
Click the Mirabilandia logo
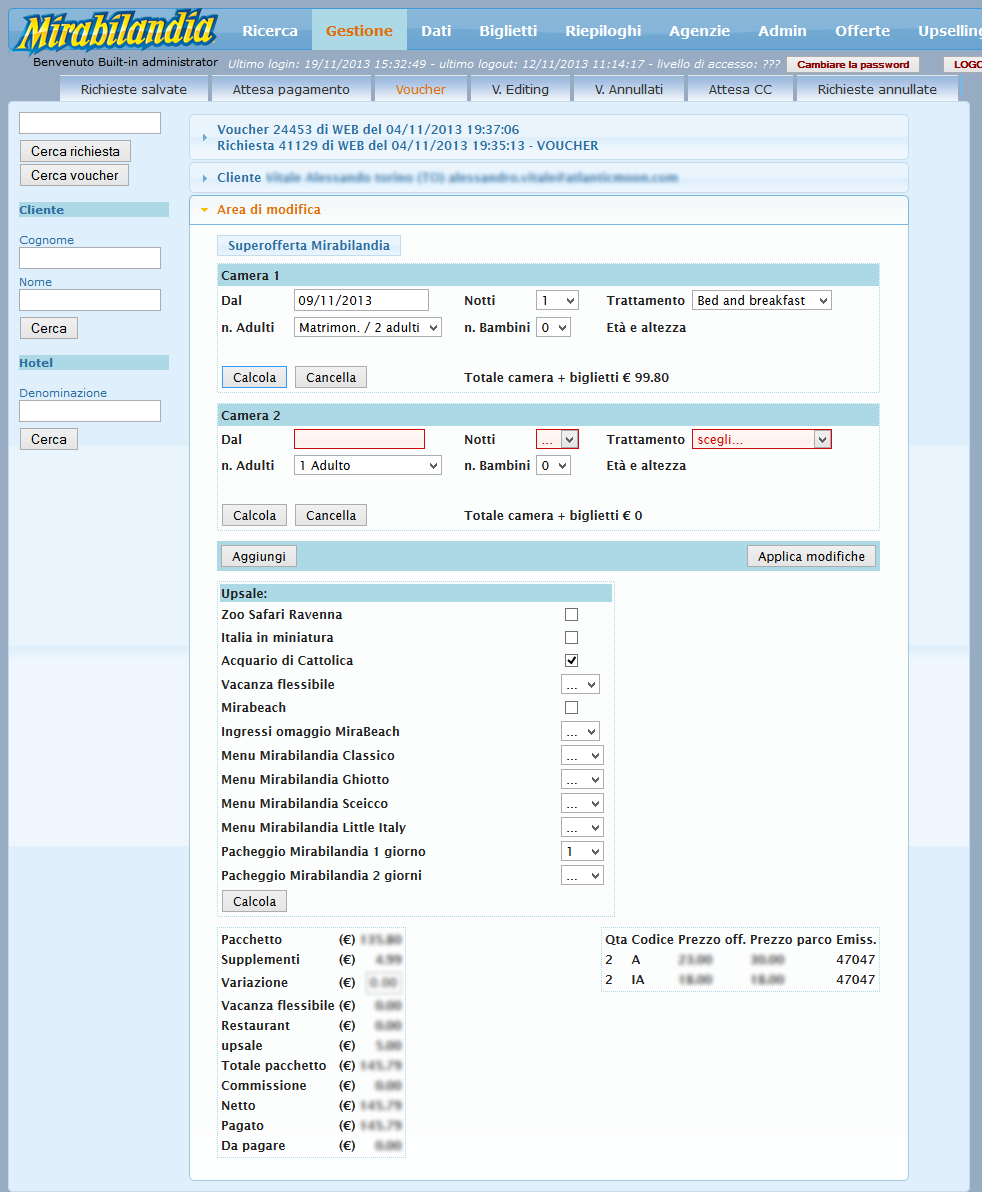(x=118, y=31)
